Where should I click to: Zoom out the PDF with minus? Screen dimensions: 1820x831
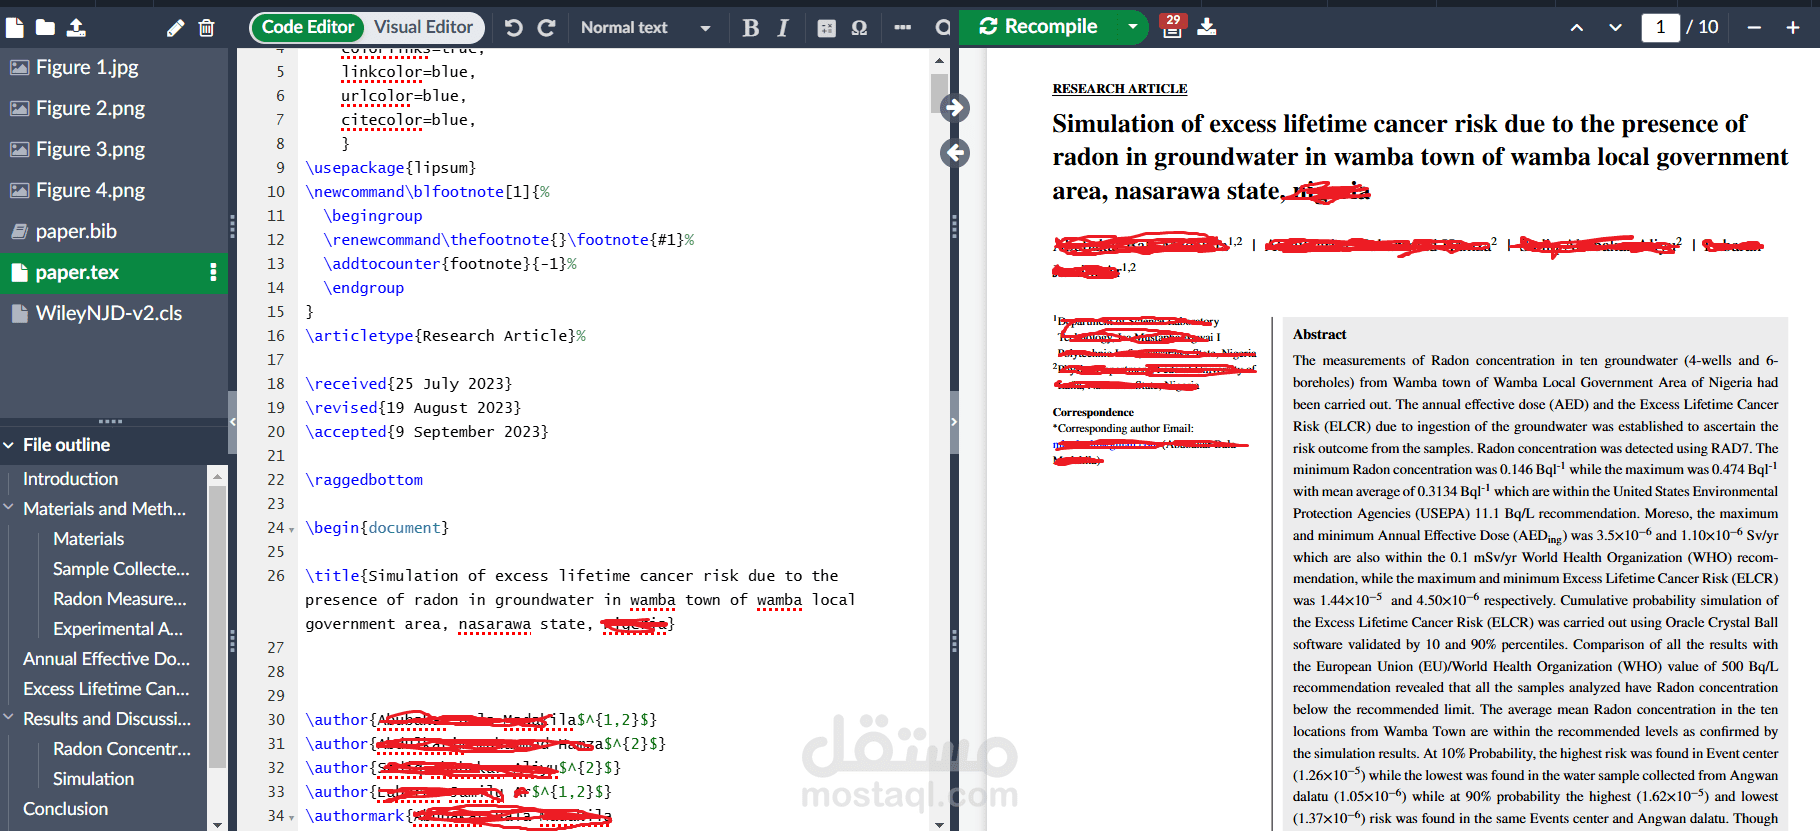point(1754,28)
